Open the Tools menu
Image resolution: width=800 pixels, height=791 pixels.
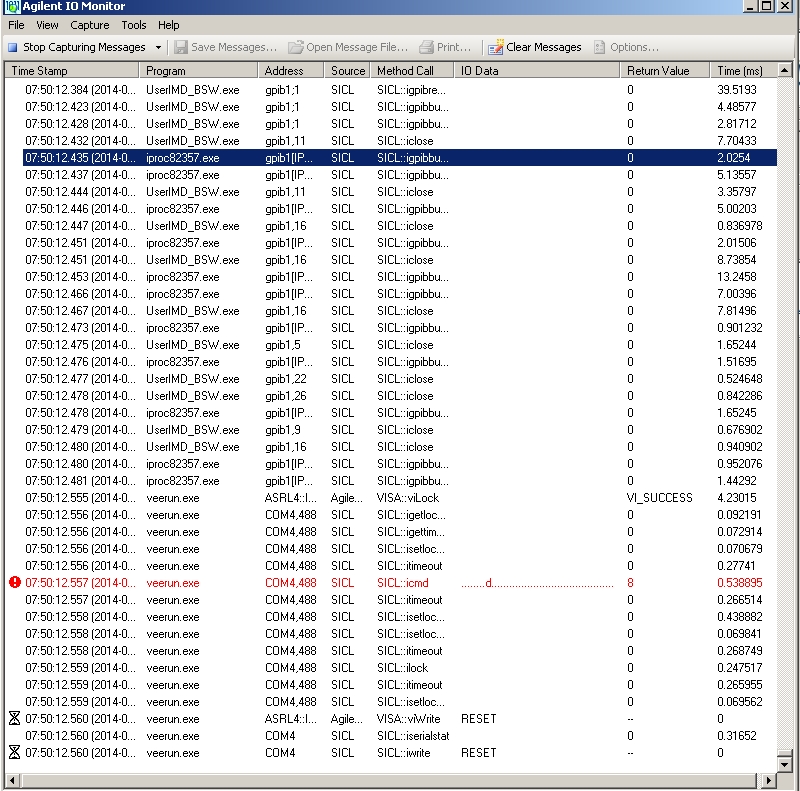click(x=134, y=25)
